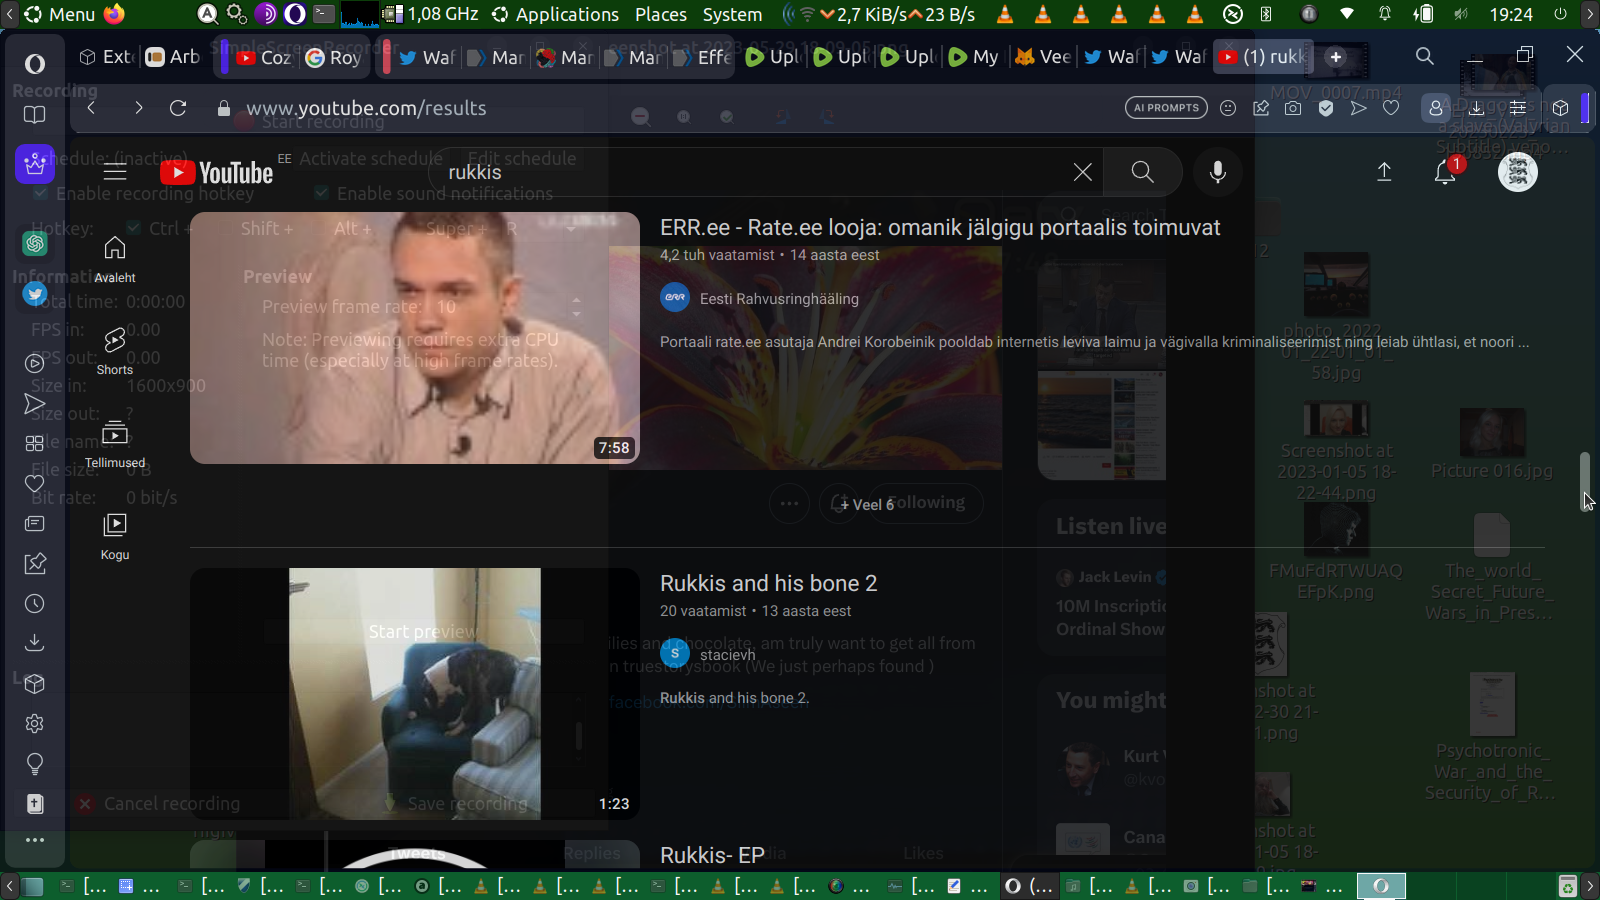Open the desktop Menu in top panel
1600x900 pixels.
(59, 14)
